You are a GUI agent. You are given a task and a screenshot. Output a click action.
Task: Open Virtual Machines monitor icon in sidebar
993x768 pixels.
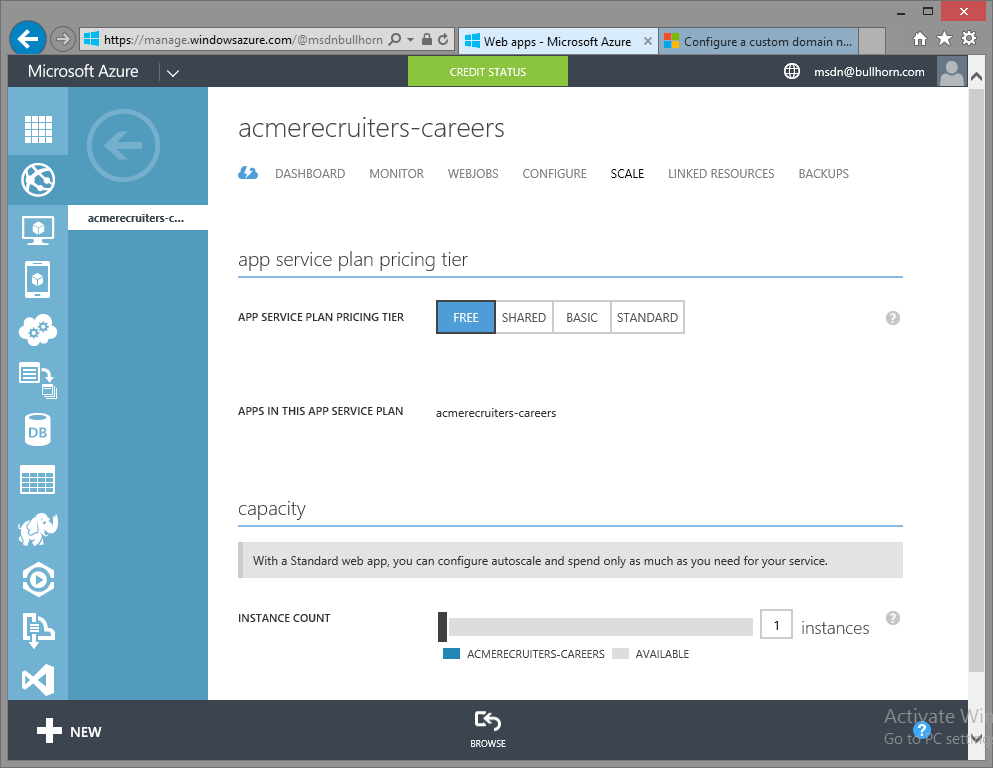tap(38, 230)
